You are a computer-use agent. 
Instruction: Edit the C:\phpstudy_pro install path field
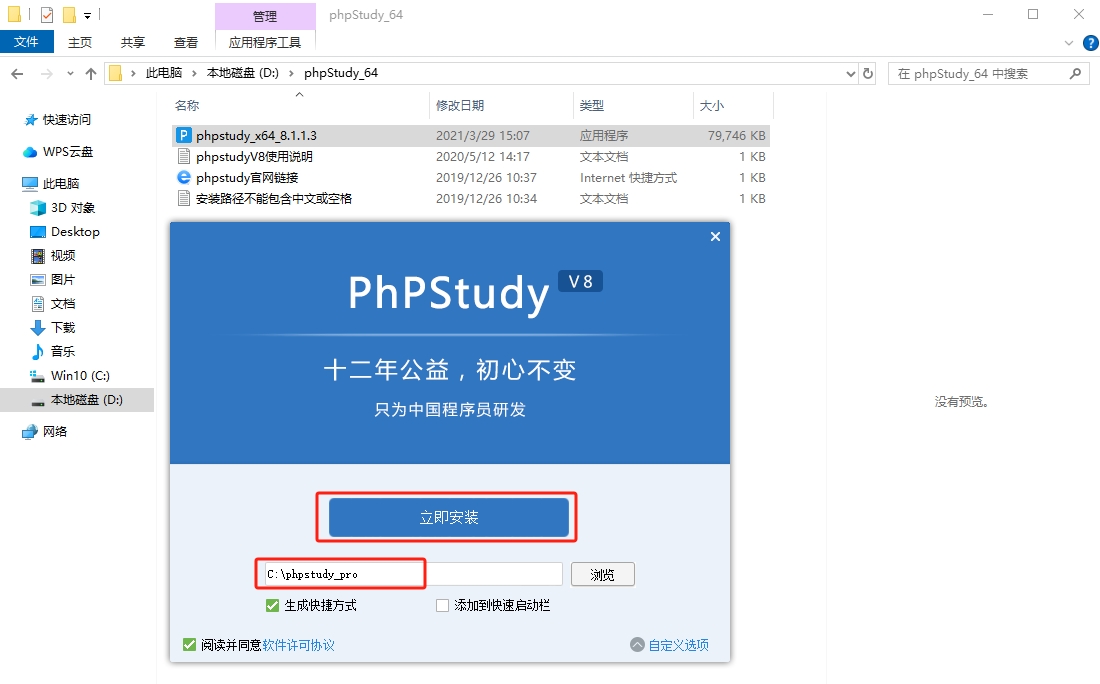pyautogui.click(x=414, y=574)
